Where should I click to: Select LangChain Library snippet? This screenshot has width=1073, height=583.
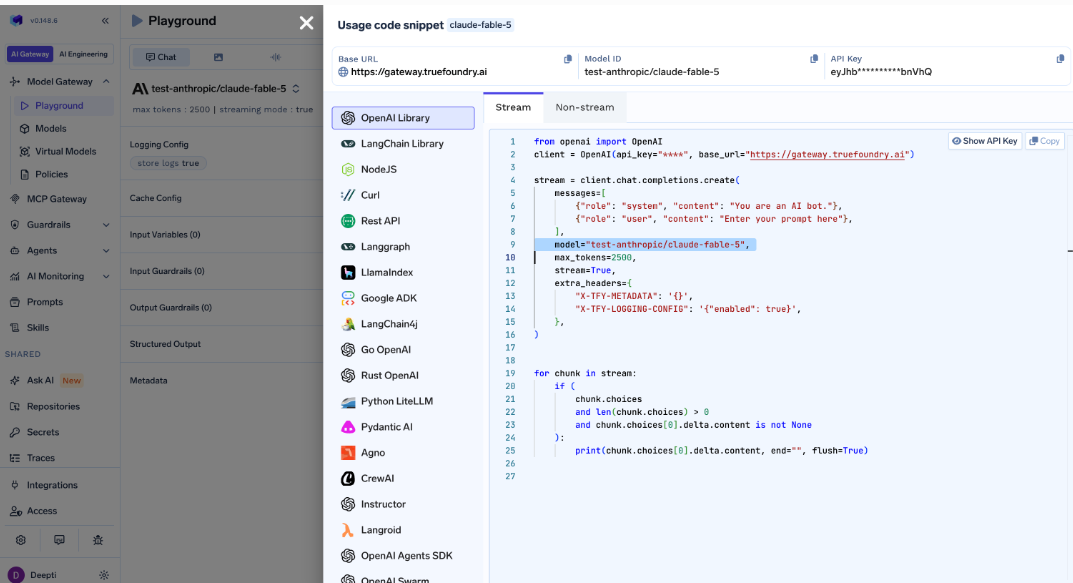click(403, 144)
